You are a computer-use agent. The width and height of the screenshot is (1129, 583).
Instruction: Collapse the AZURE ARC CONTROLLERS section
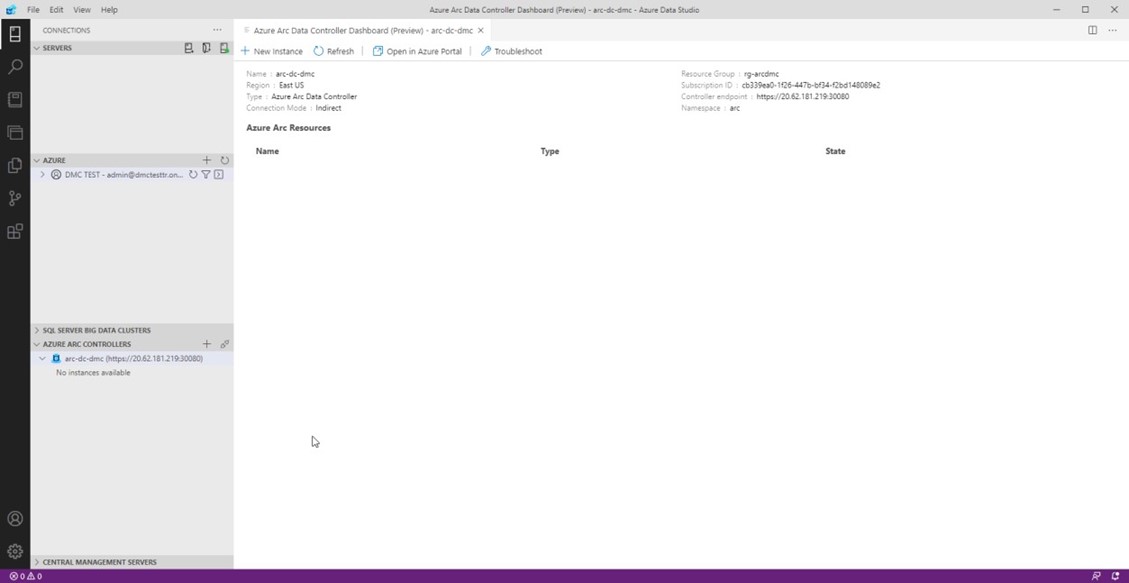[x=37, y=344]
